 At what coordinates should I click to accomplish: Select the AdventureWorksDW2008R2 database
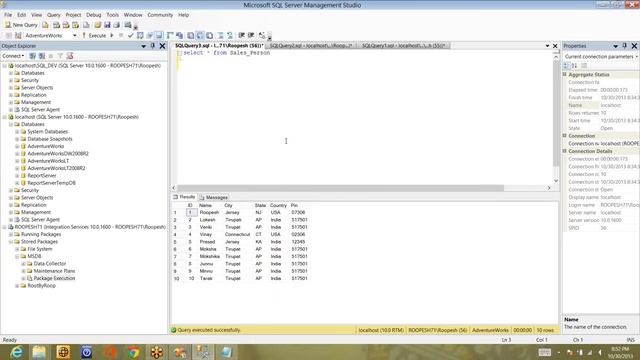(x=58, y=153)
